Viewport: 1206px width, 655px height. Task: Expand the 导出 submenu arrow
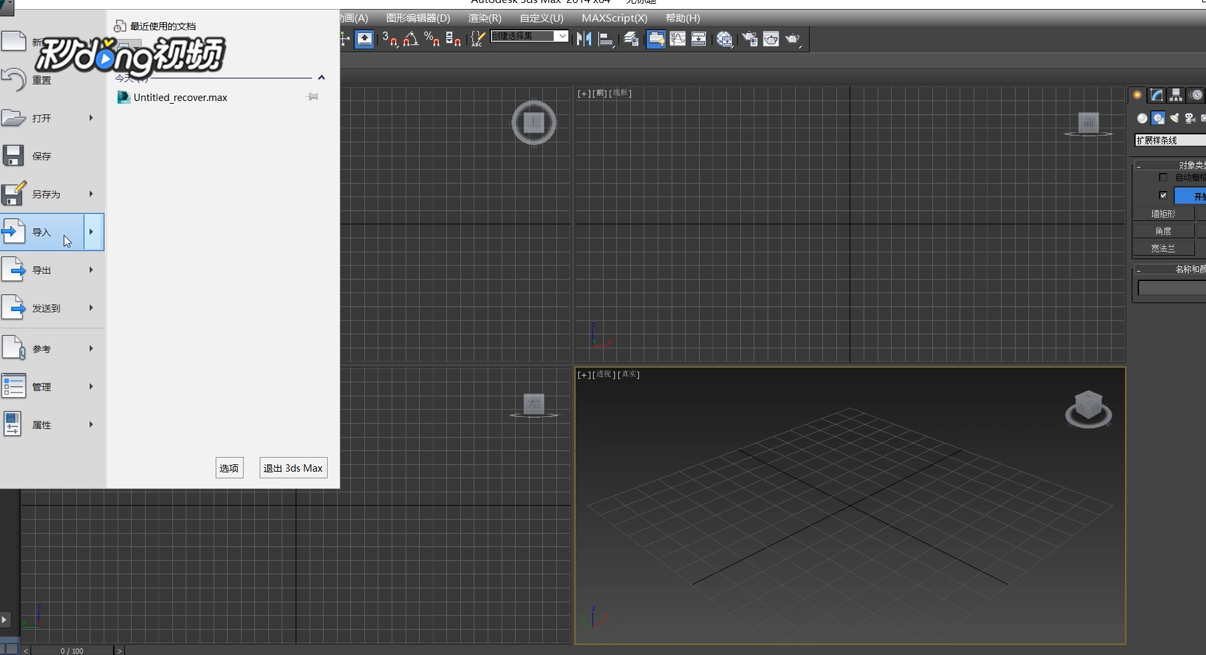click(x=91, y=270)
